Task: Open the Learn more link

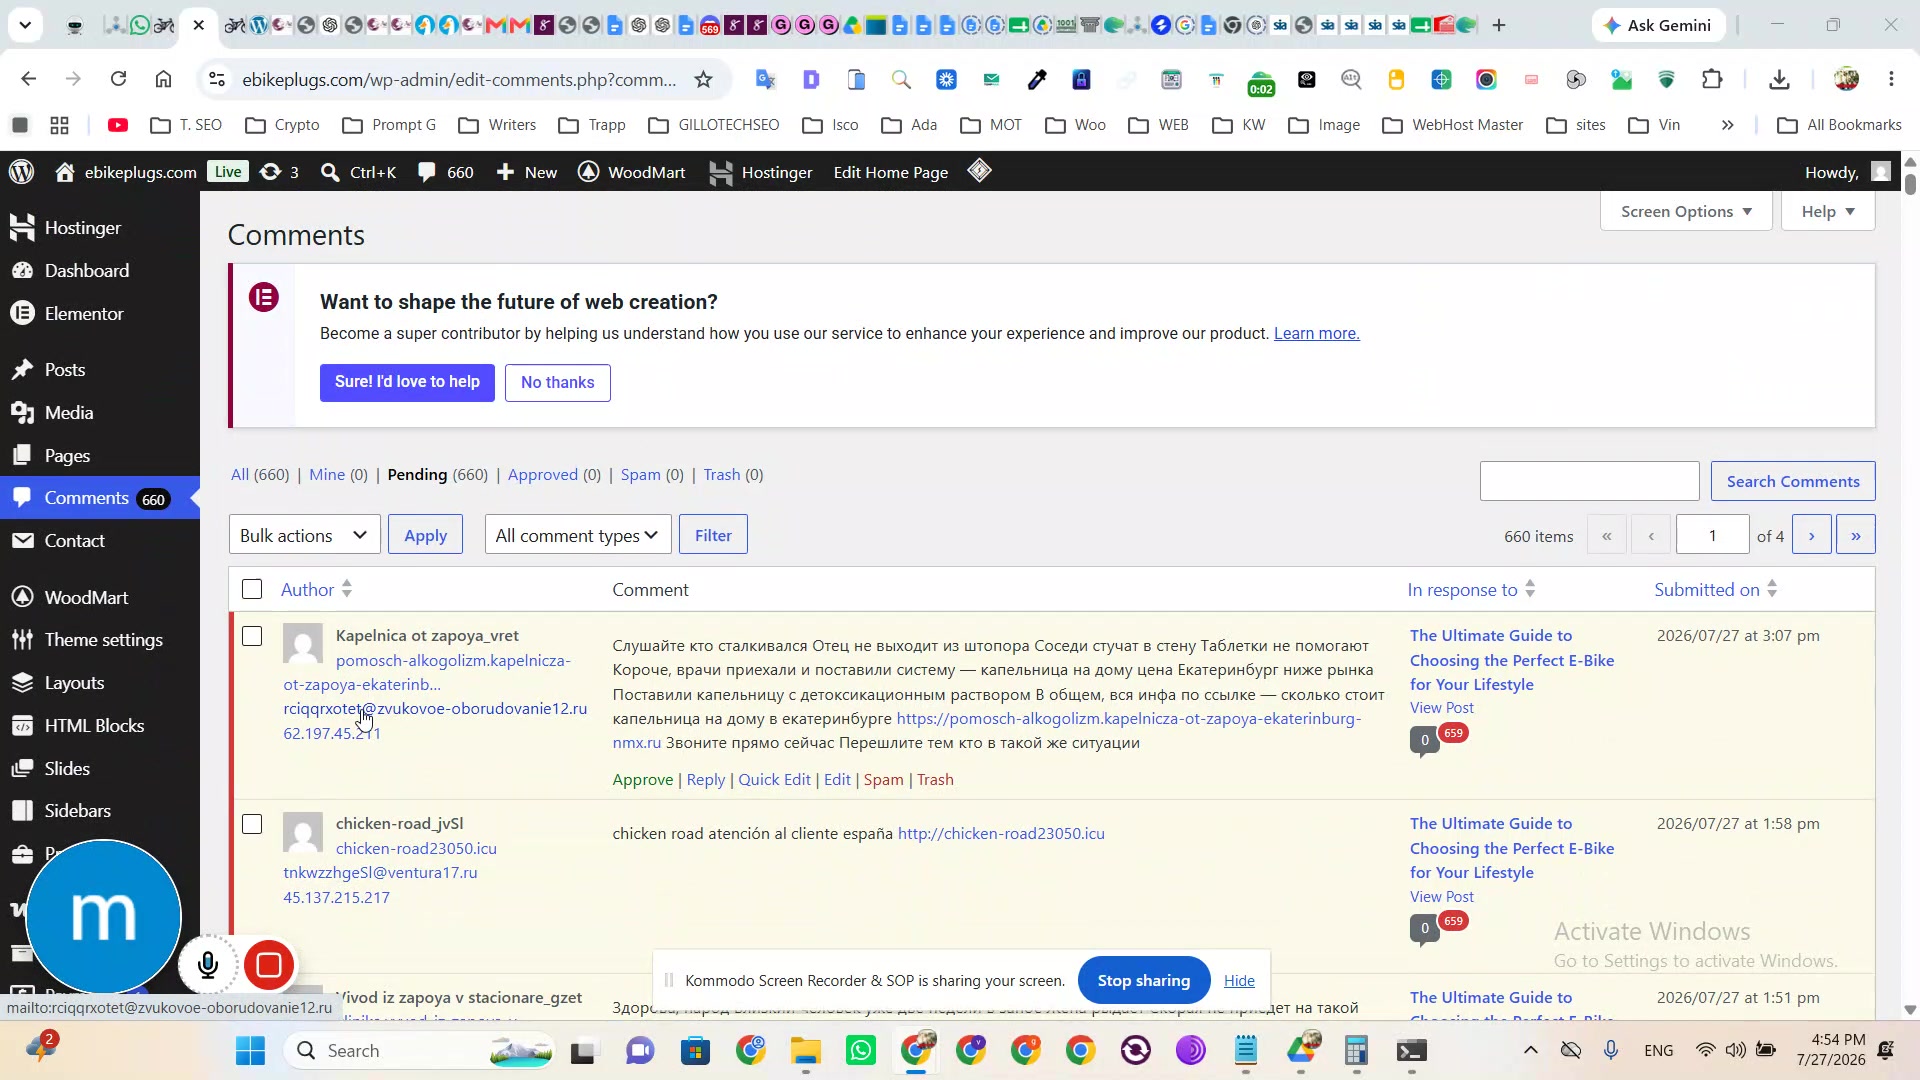Action: tap(1316, 334)
